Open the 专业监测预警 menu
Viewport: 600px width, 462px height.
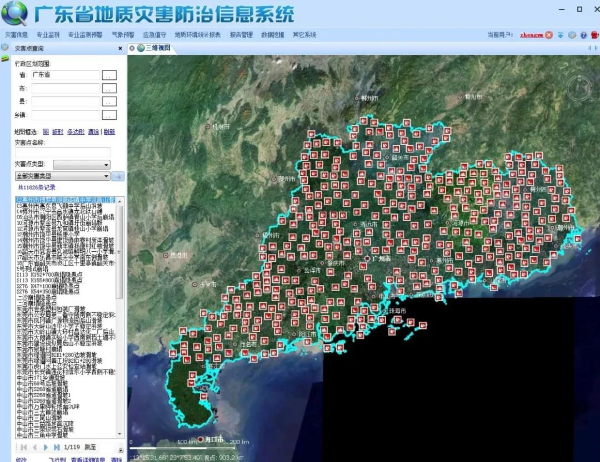click(x=85, y=35)
